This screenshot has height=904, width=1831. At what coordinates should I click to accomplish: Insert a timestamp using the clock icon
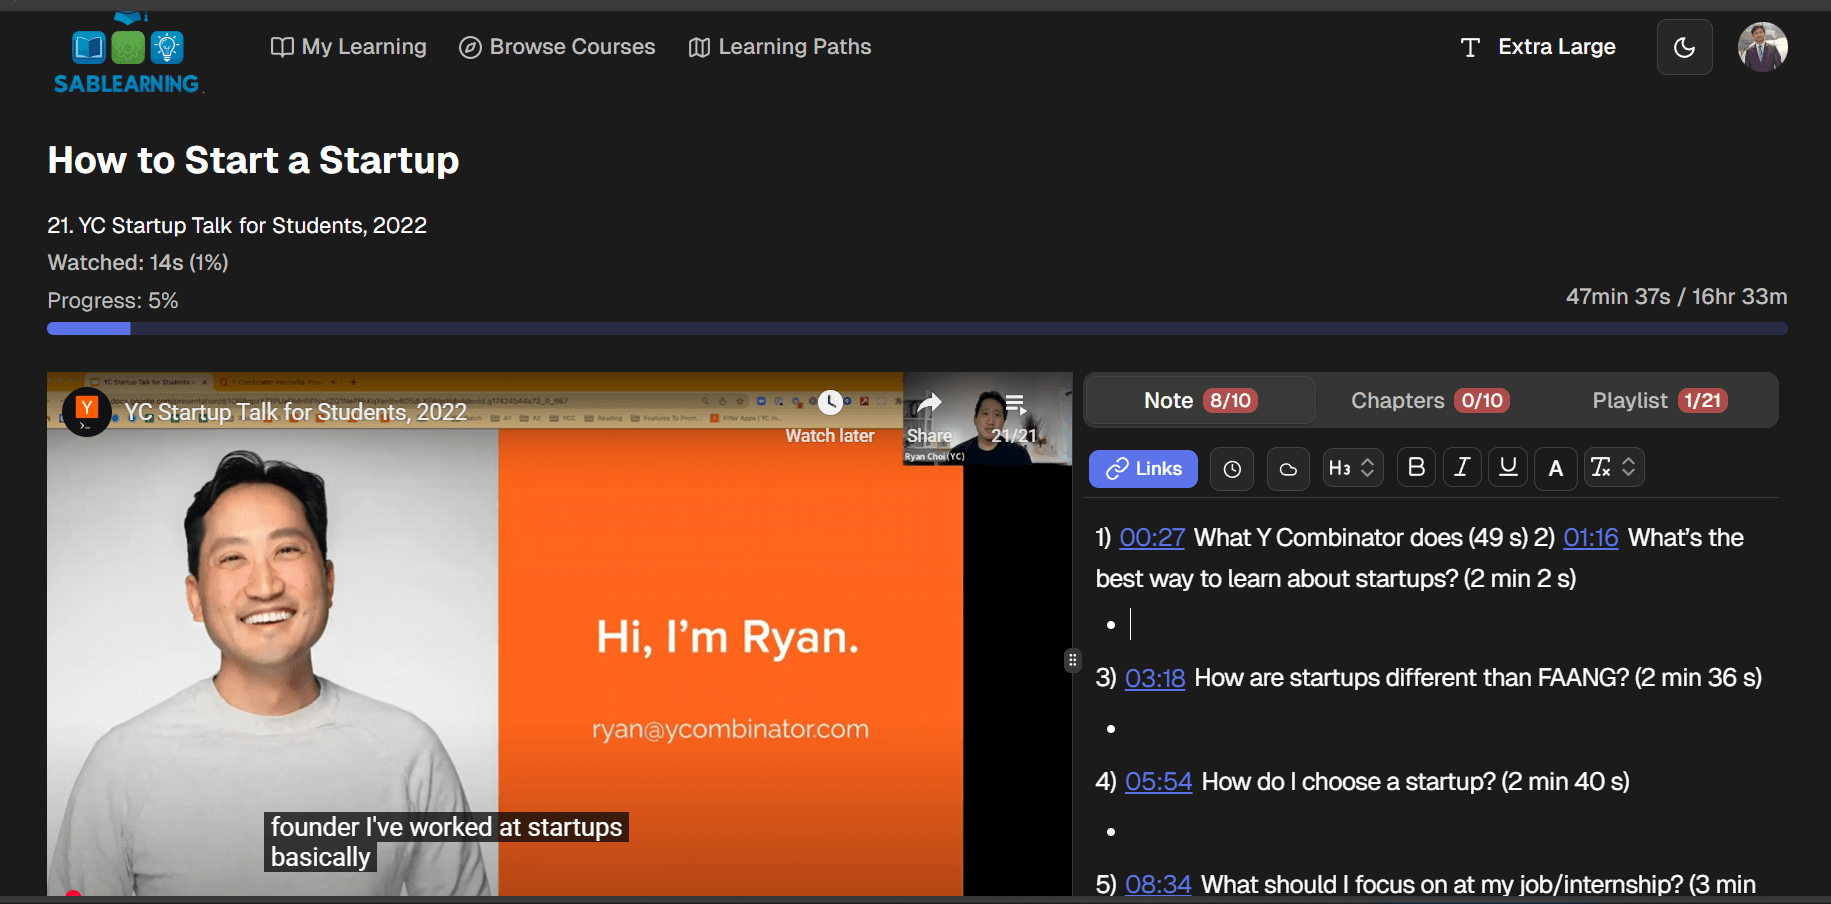tap(1231, 468)
